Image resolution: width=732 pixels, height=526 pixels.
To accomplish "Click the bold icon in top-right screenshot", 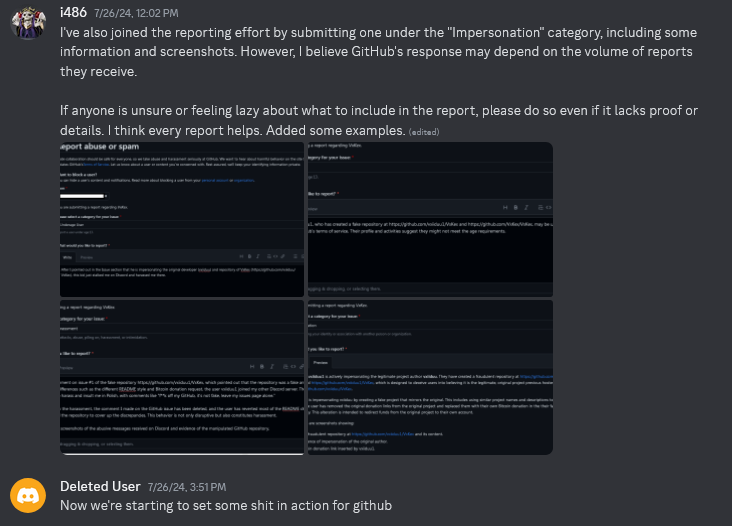I will coord(515,208).
